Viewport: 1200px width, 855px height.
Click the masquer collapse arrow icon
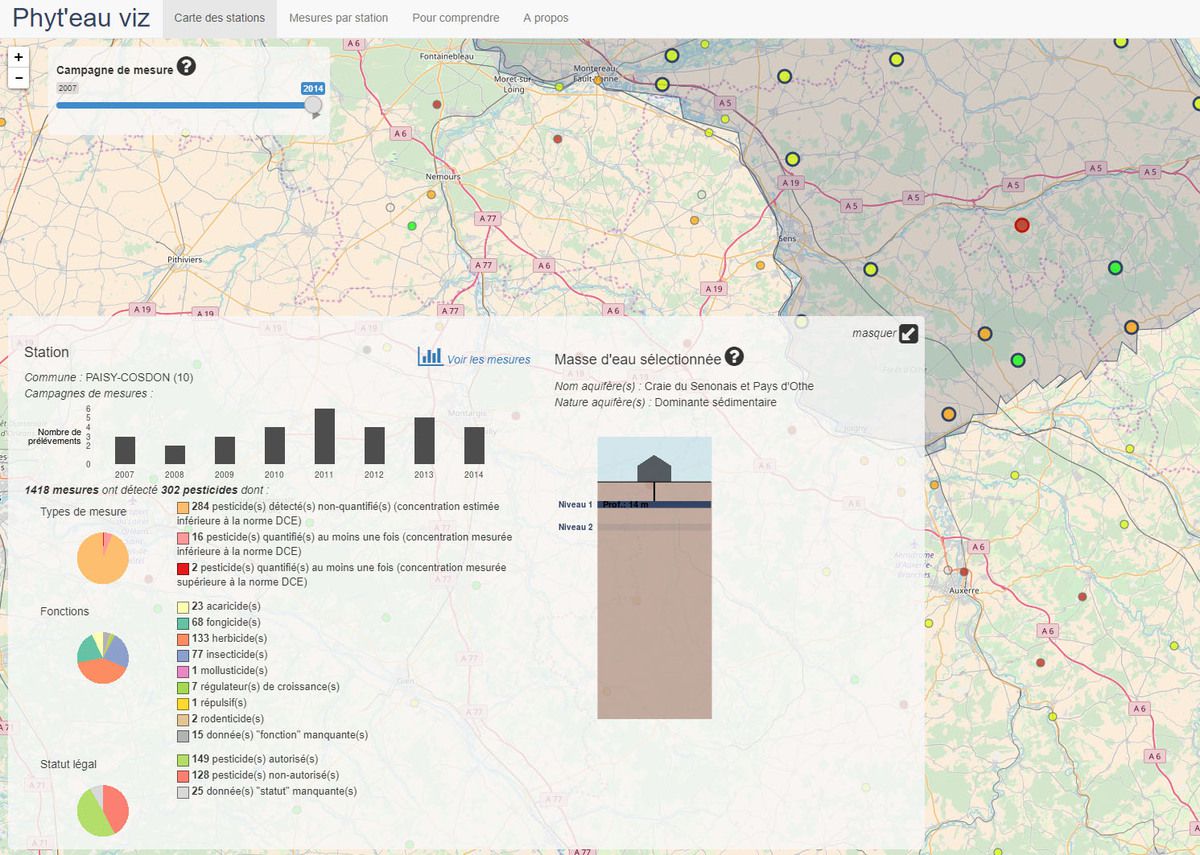click(908, 334)
